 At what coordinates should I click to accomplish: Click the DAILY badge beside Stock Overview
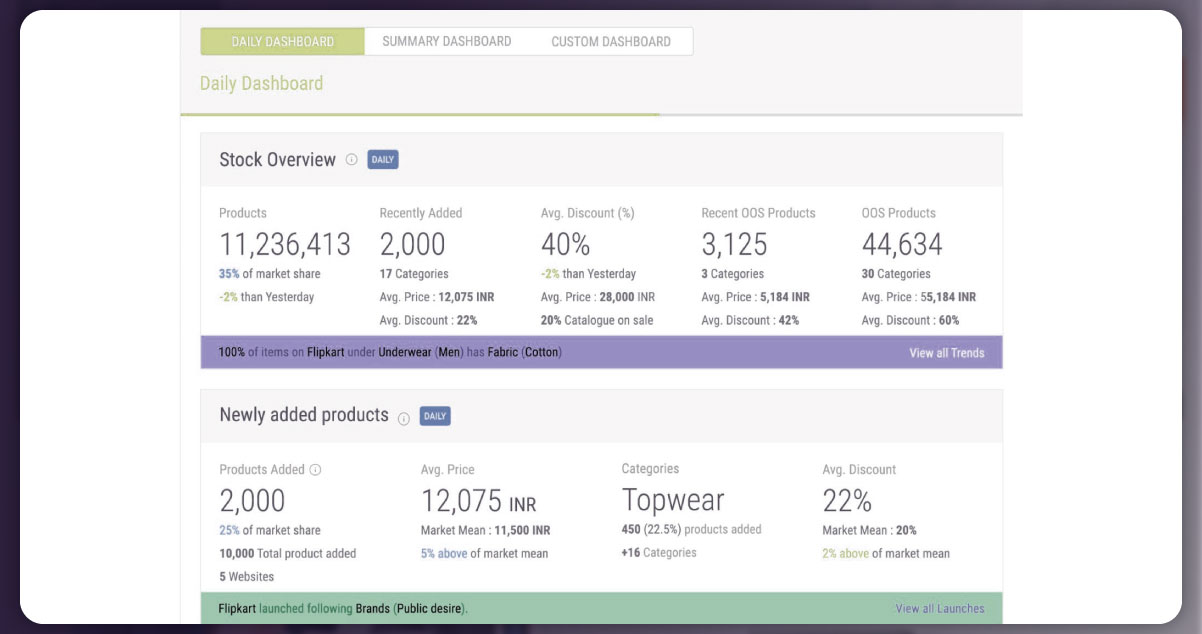point(383,160)
